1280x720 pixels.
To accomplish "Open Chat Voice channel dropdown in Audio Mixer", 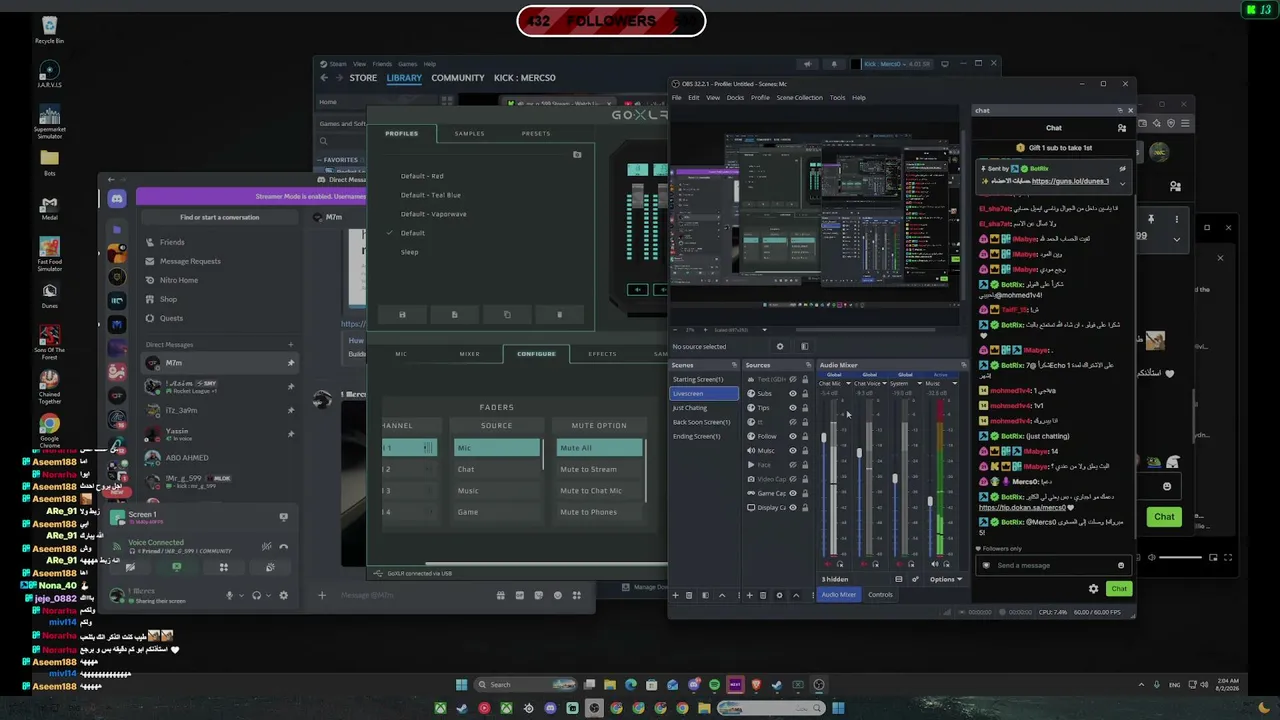I will [x=884, y=383].
